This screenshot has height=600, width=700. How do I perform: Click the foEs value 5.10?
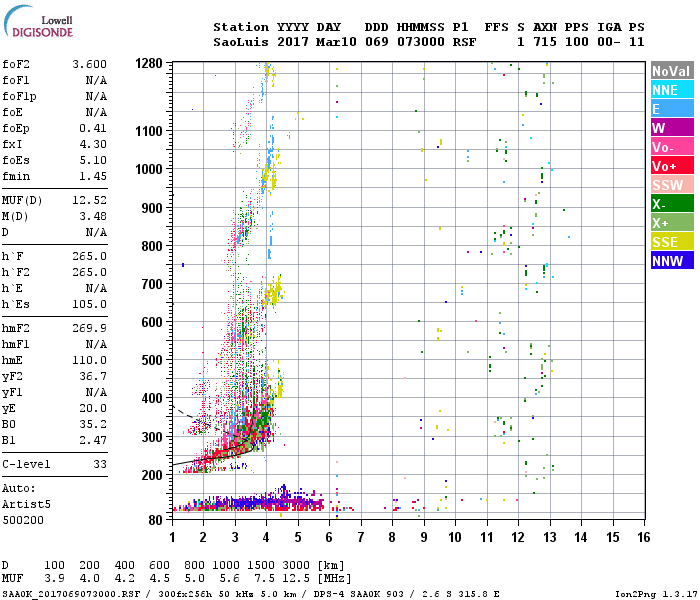click(x=93, y=160)
